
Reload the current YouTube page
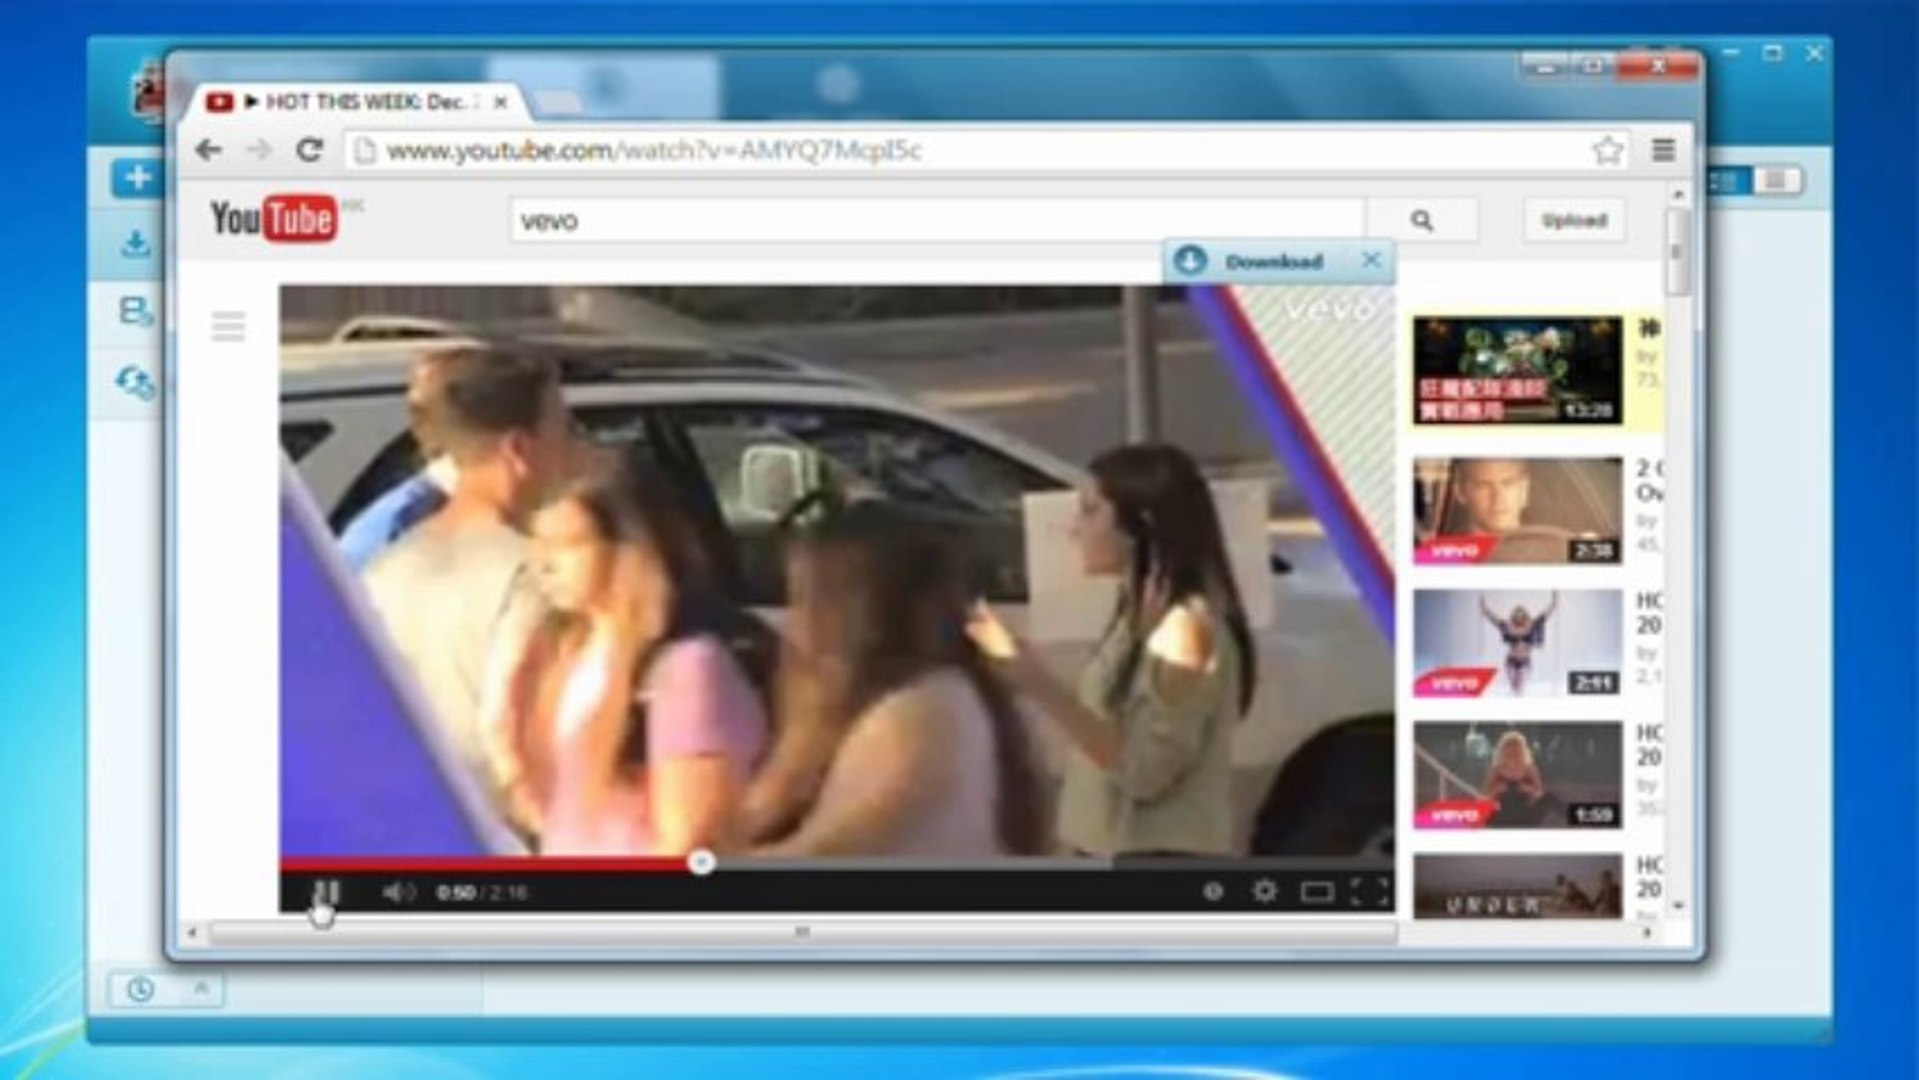(309, 150)
